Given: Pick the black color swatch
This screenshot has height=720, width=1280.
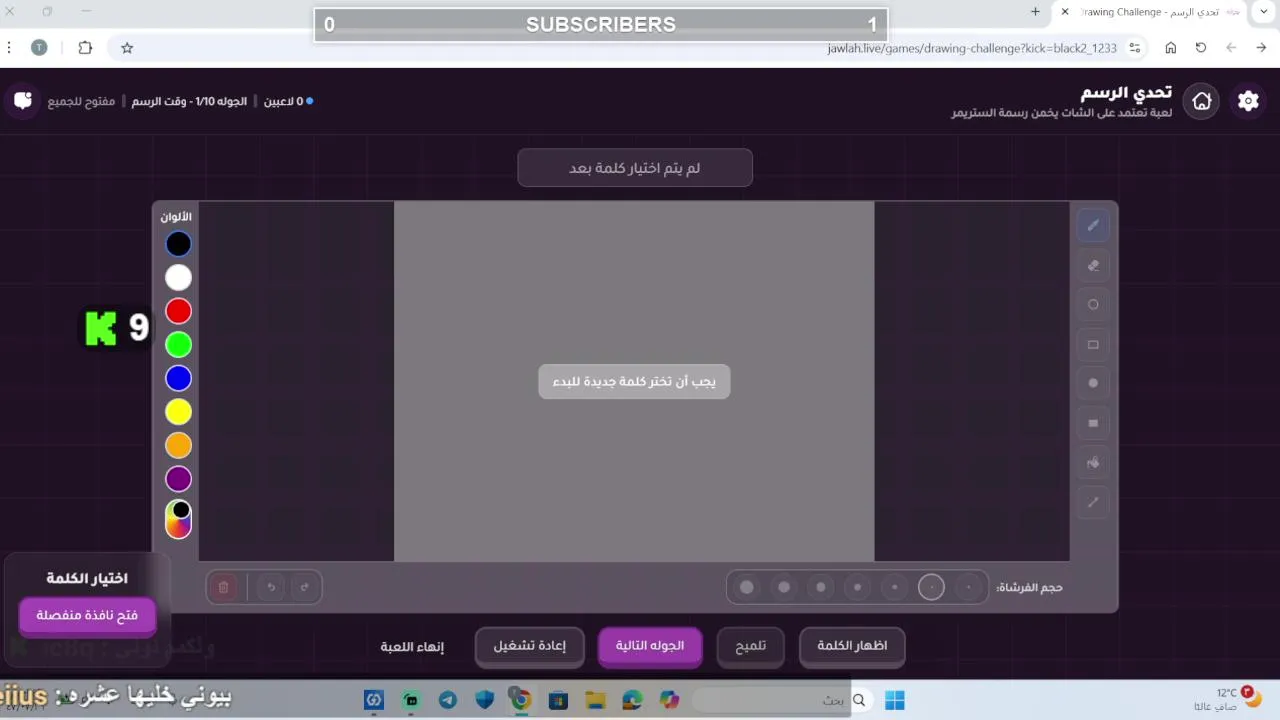Looking at the screenshot, I should (178, 244).
